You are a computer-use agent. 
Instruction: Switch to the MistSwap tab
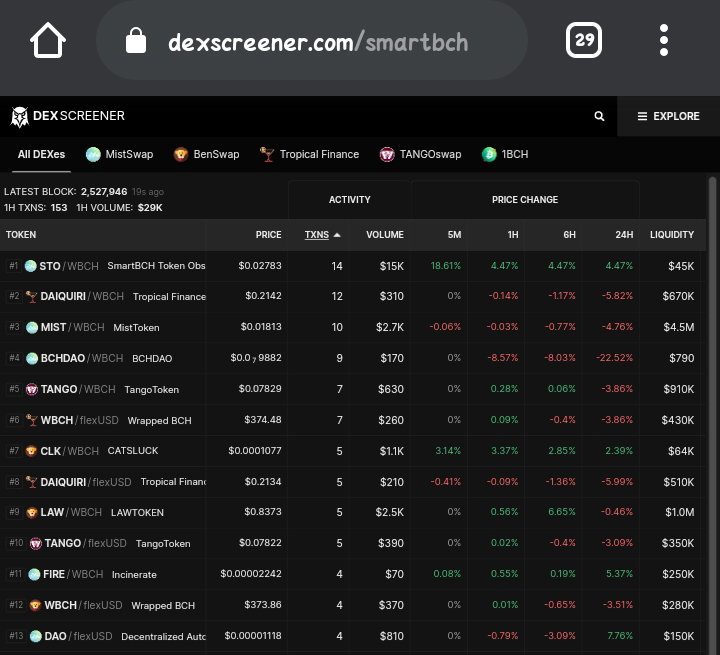119,154
